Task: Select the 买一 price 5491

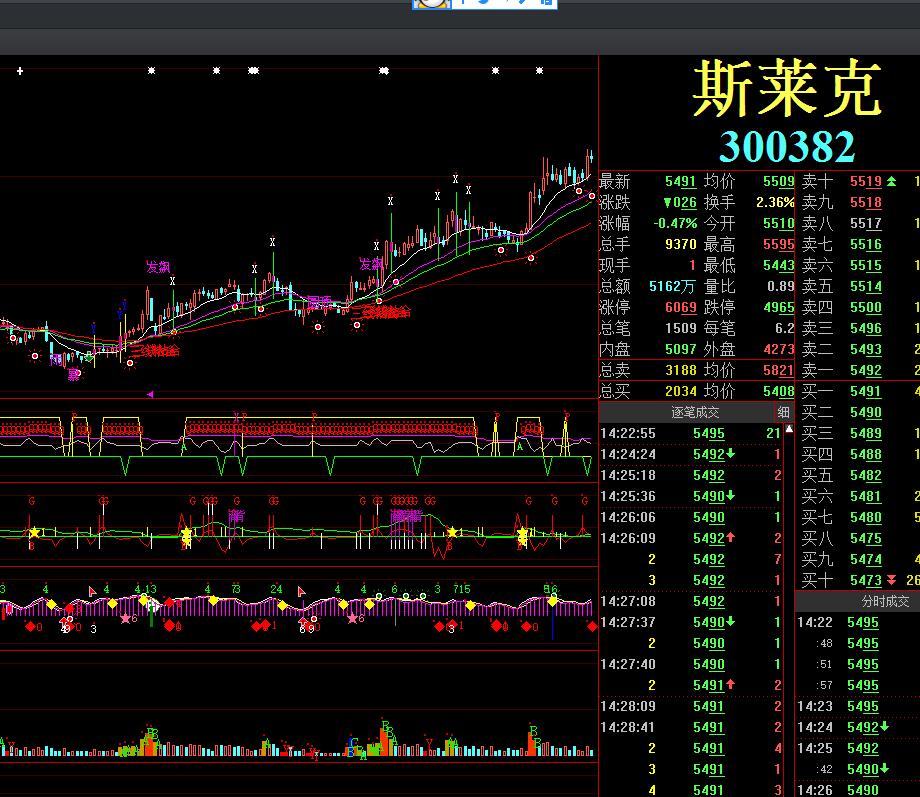Action: 865,391
